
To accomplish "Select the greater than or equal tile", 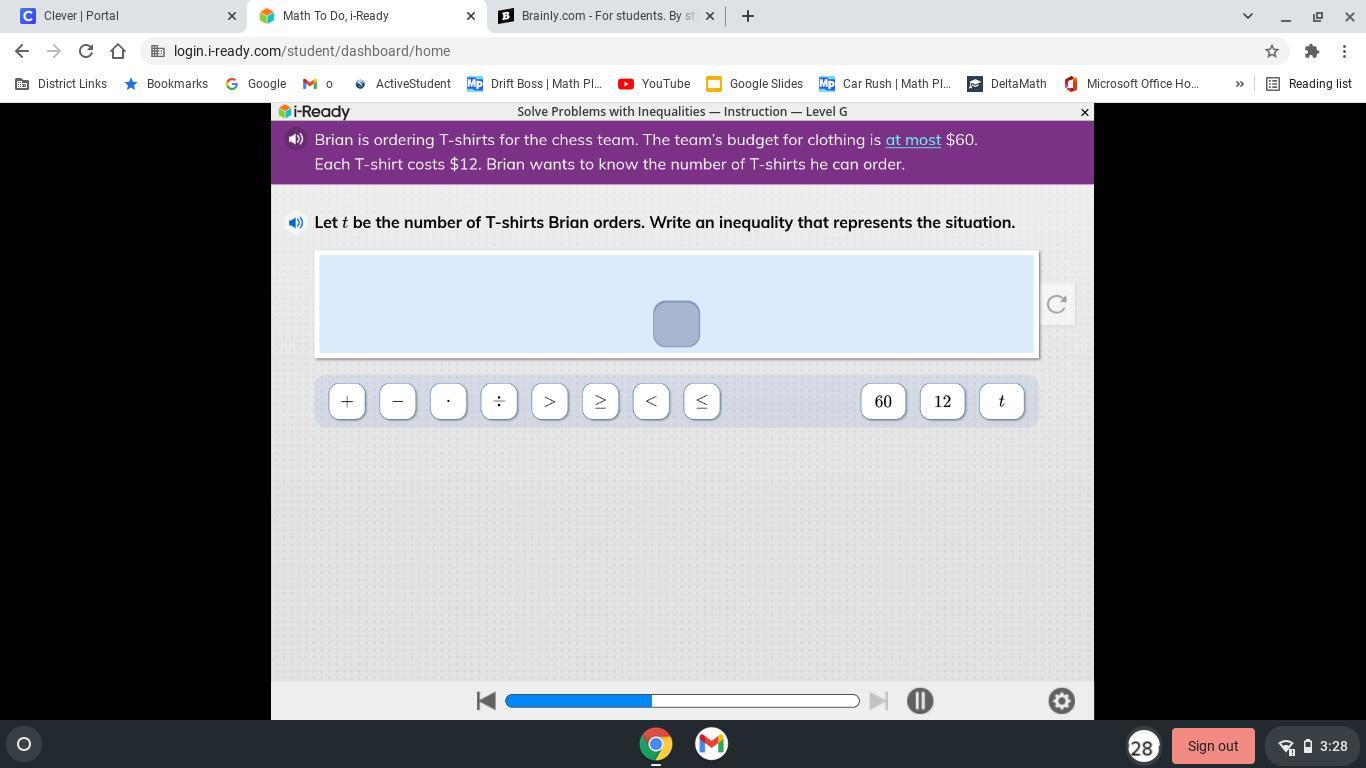I will (x=600, y=401).
